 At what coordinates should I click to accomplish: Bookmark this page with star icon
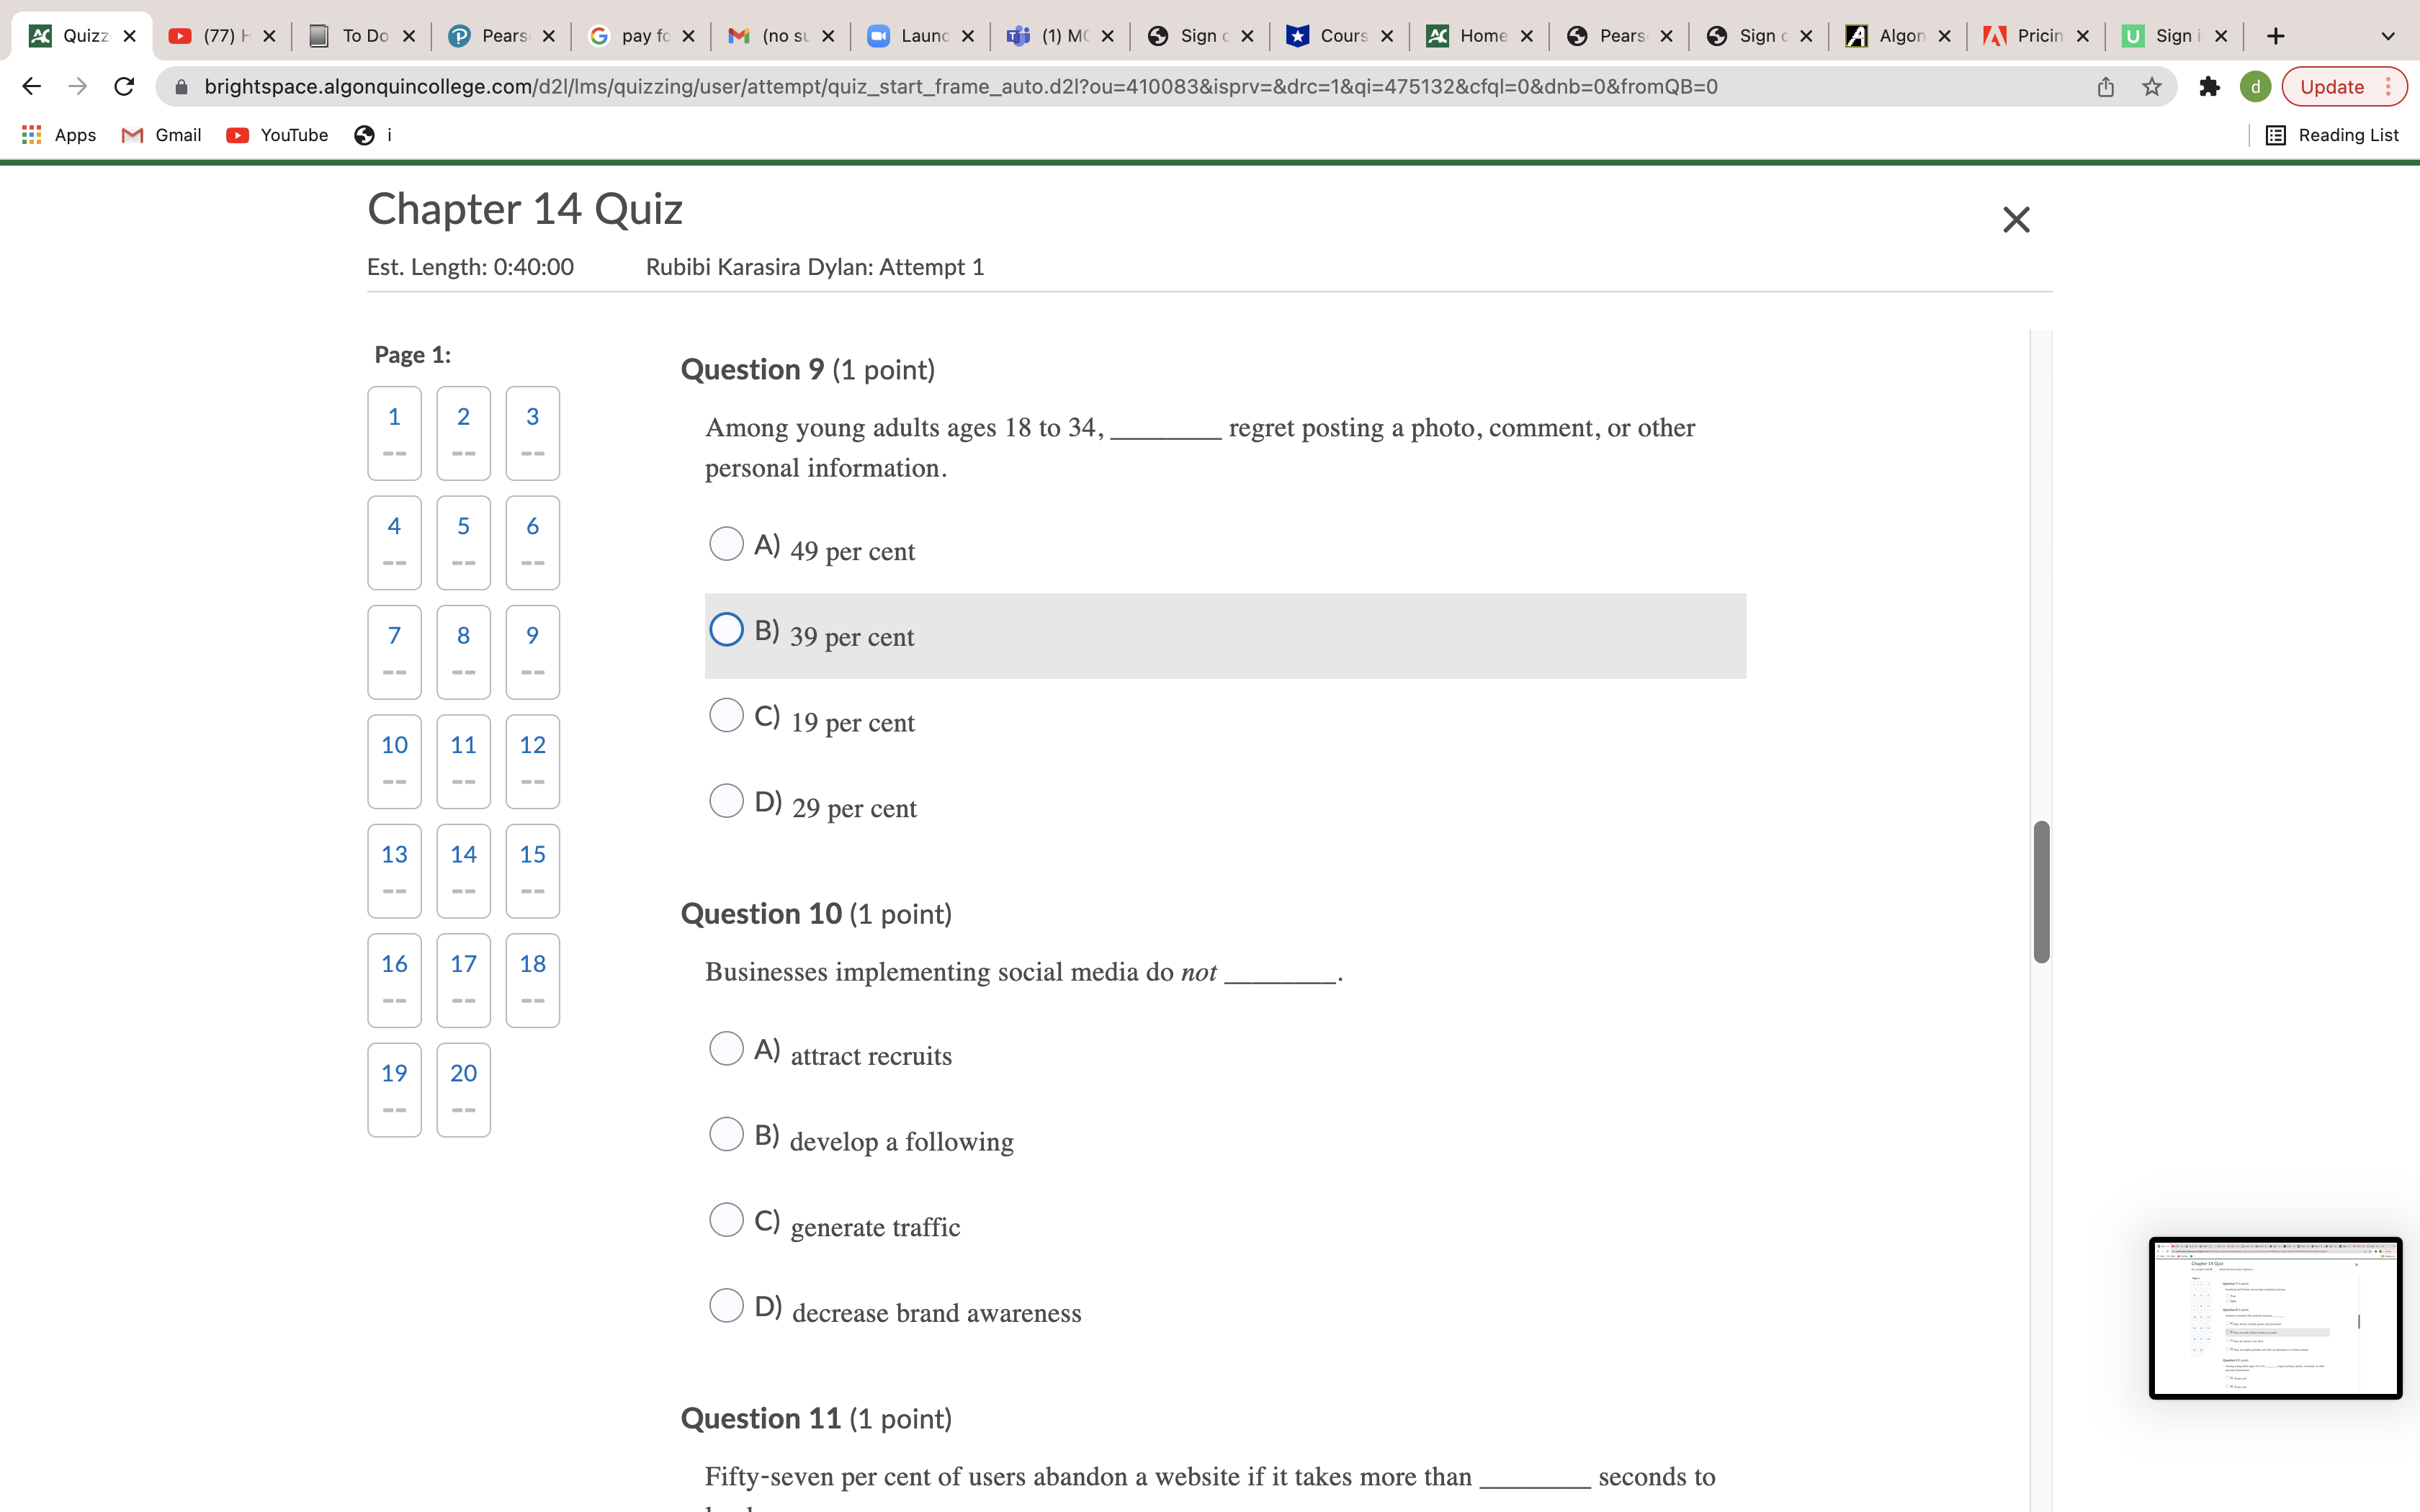2152,87
